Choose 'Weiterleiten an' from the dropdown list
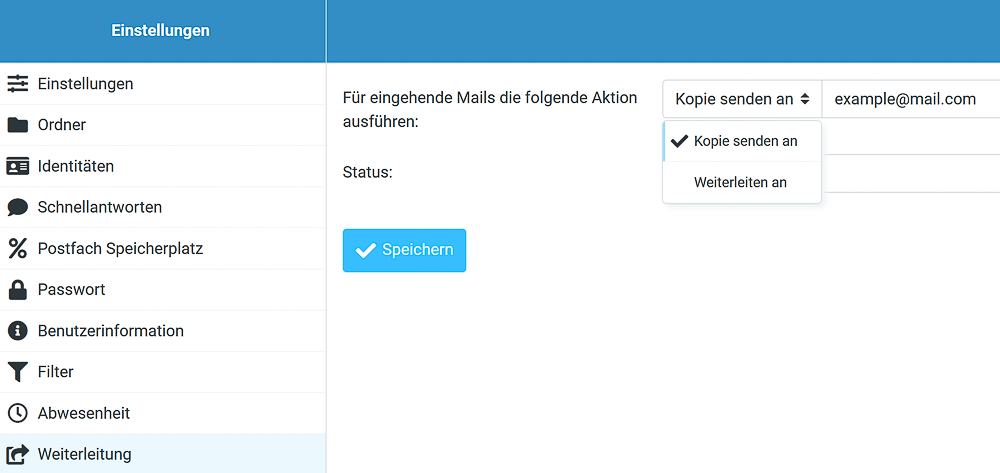 click(x=742, y=182)
